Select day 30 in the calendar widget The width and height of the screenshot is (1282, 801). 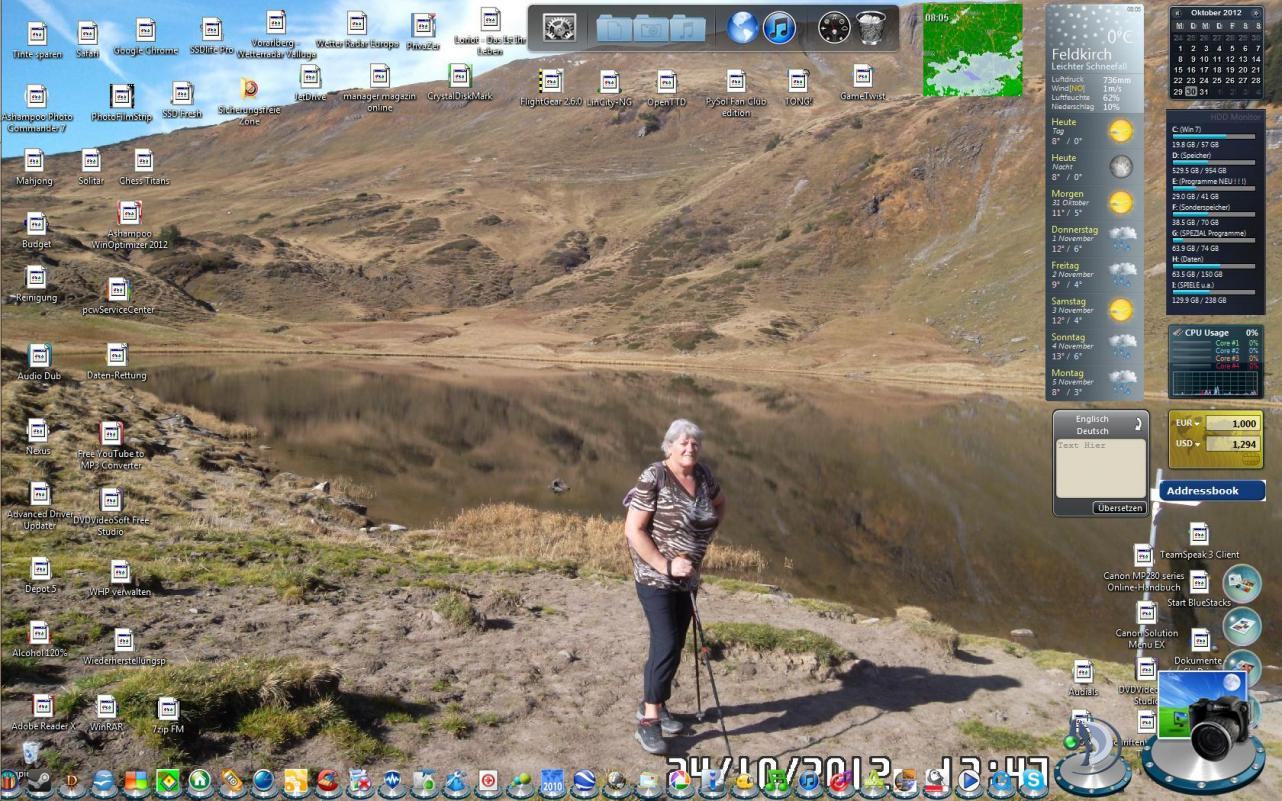pyautogui.click(x=1191, y=92)
